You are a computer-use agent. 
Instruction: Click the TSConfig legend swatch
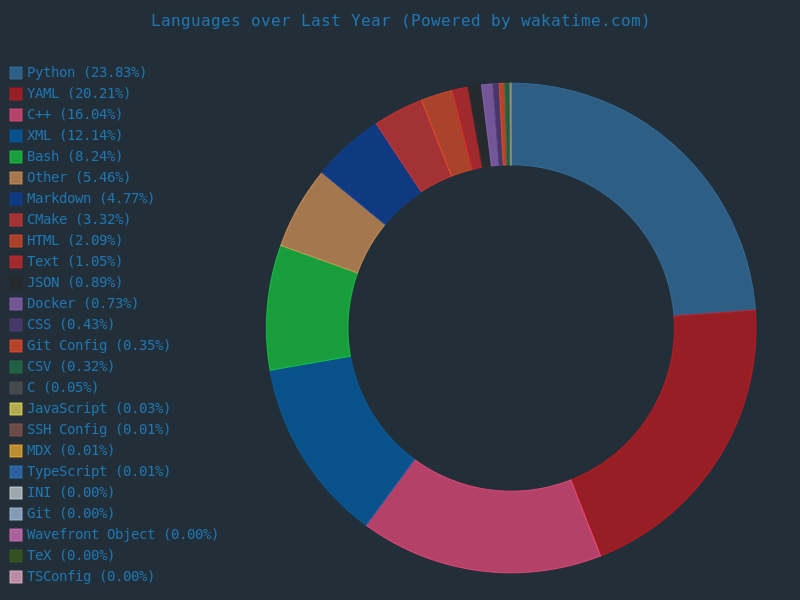click(x=16, y=577)
